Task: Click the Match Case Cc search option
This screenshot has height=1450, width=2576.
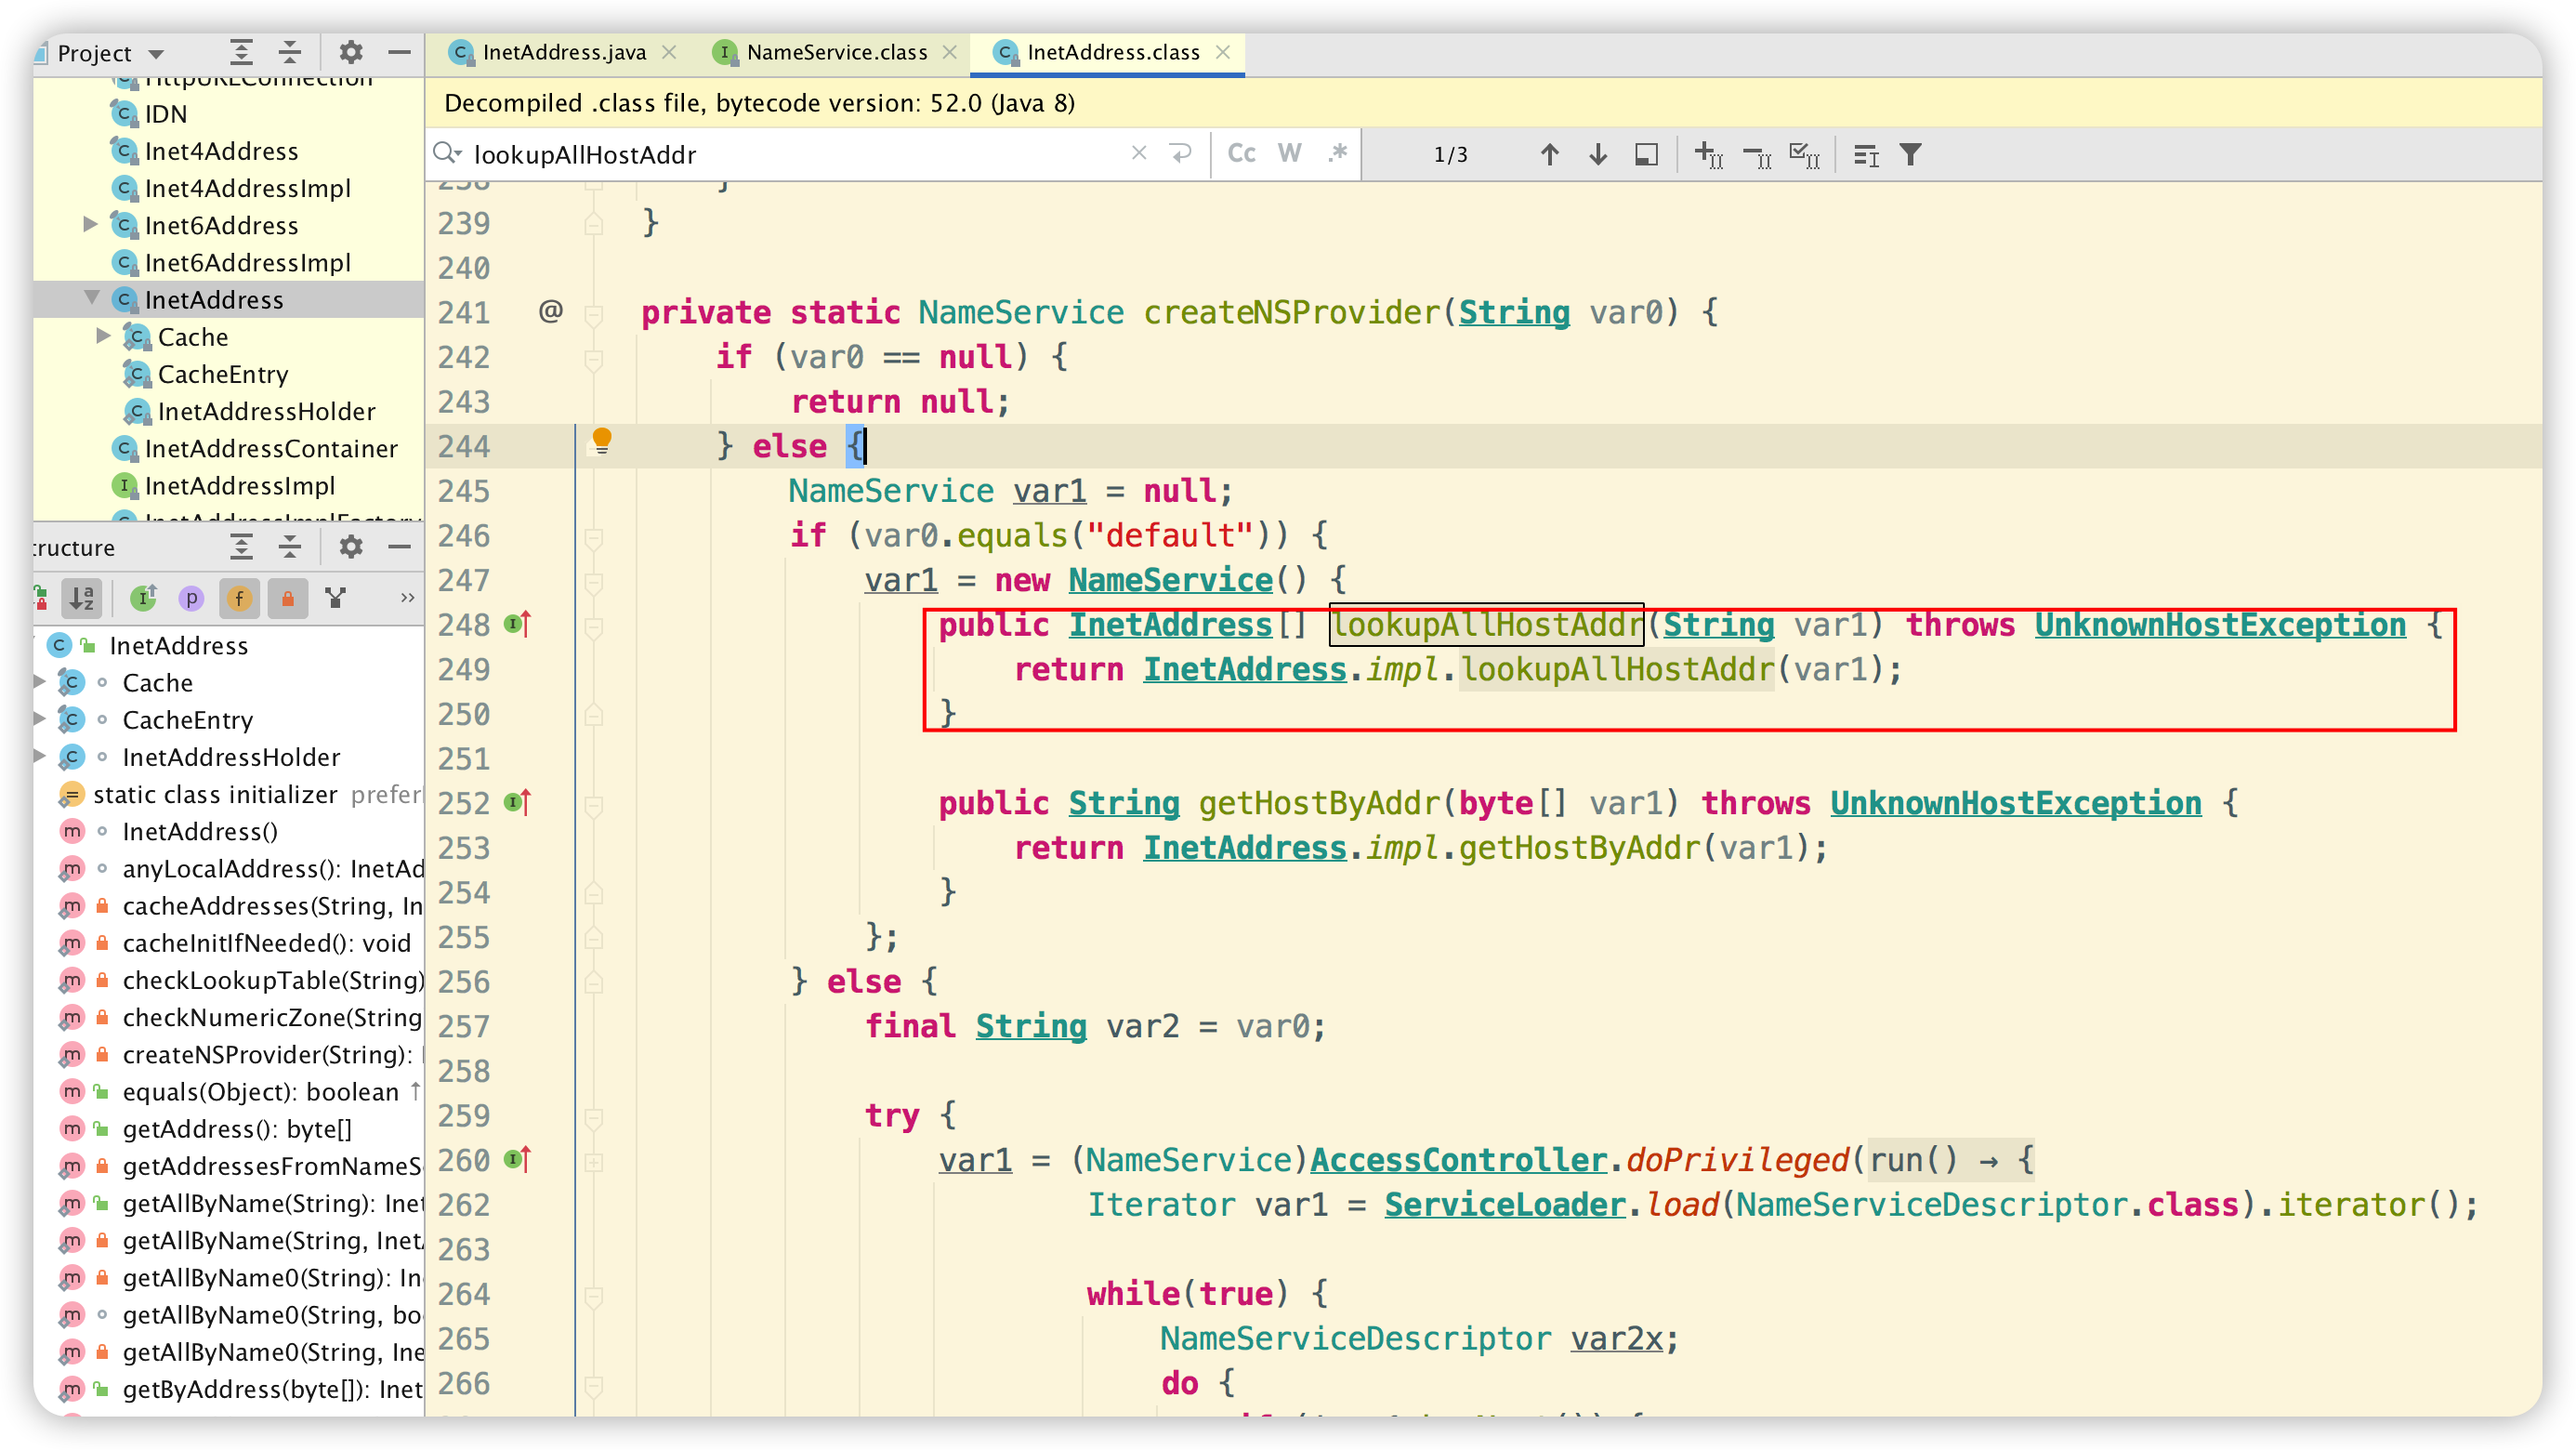Action: (x=1241, y=154)
